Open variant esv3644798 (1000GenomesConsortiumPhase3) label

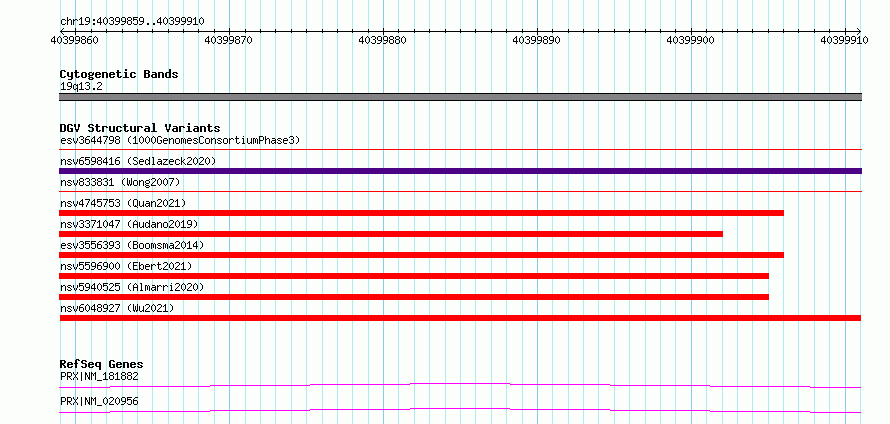pos(180,140)
